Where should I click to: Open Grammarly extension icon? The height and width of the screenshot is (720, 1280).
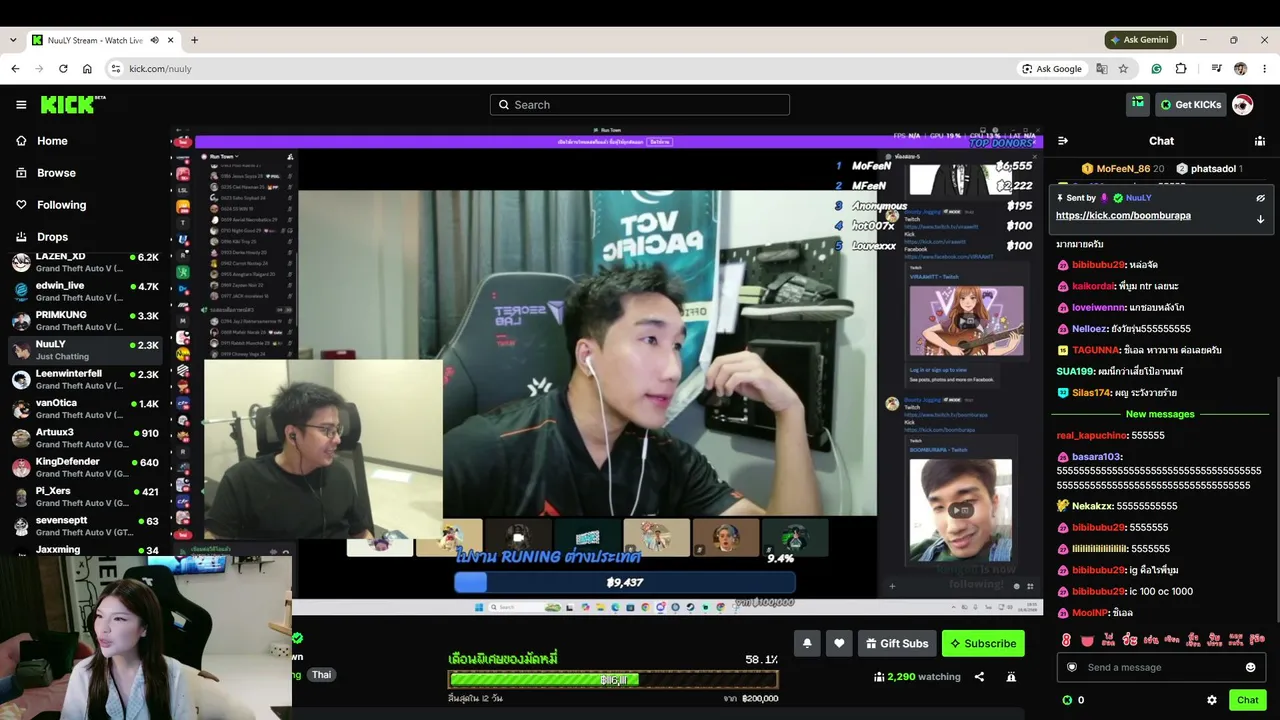coord(1156,69)
